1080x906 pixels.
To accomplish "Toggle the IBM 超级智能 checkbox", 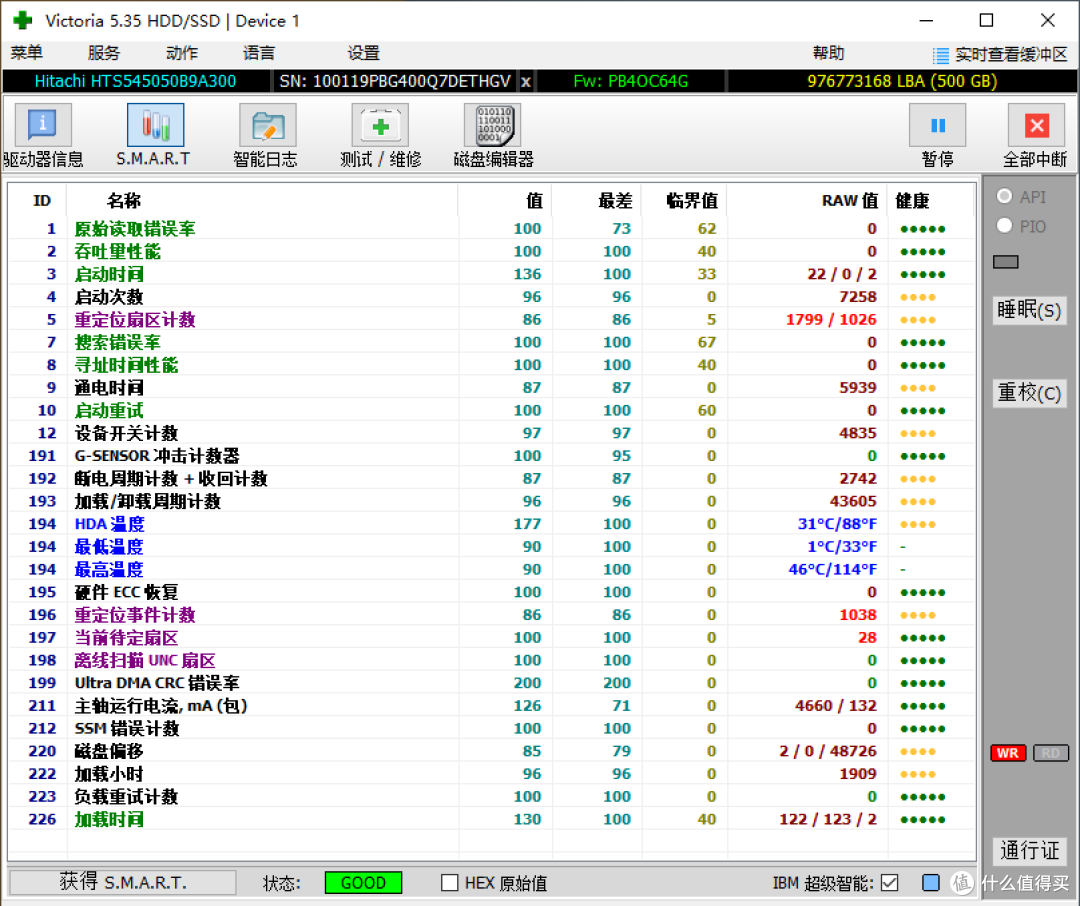I will [889, 883].
